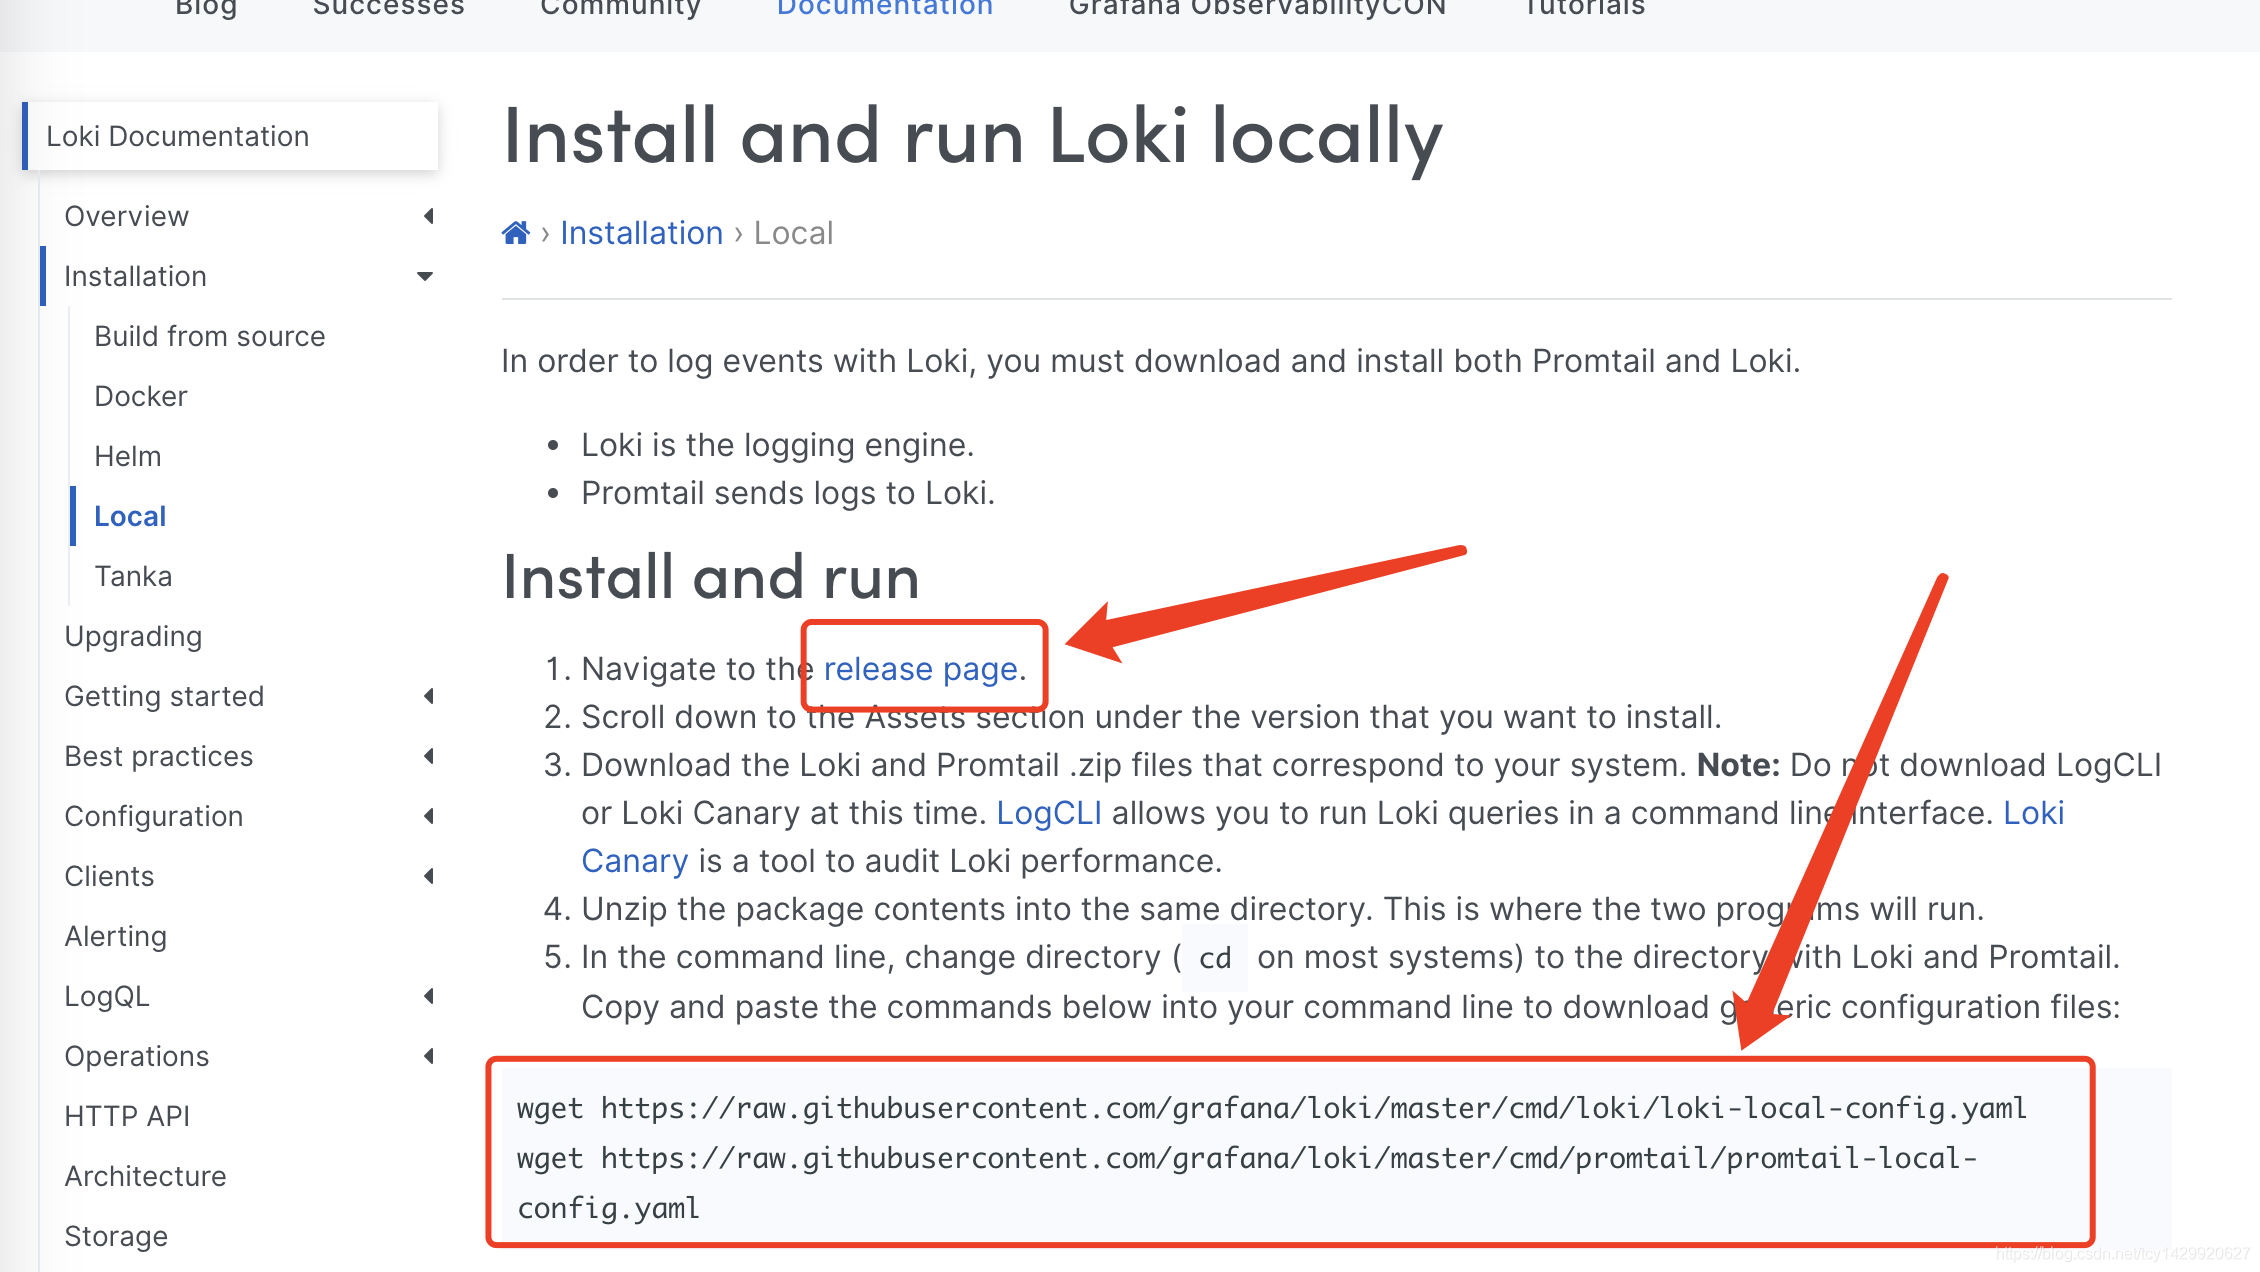
Task: Expand the Best practices section arrow
Action: click(429, 756)
